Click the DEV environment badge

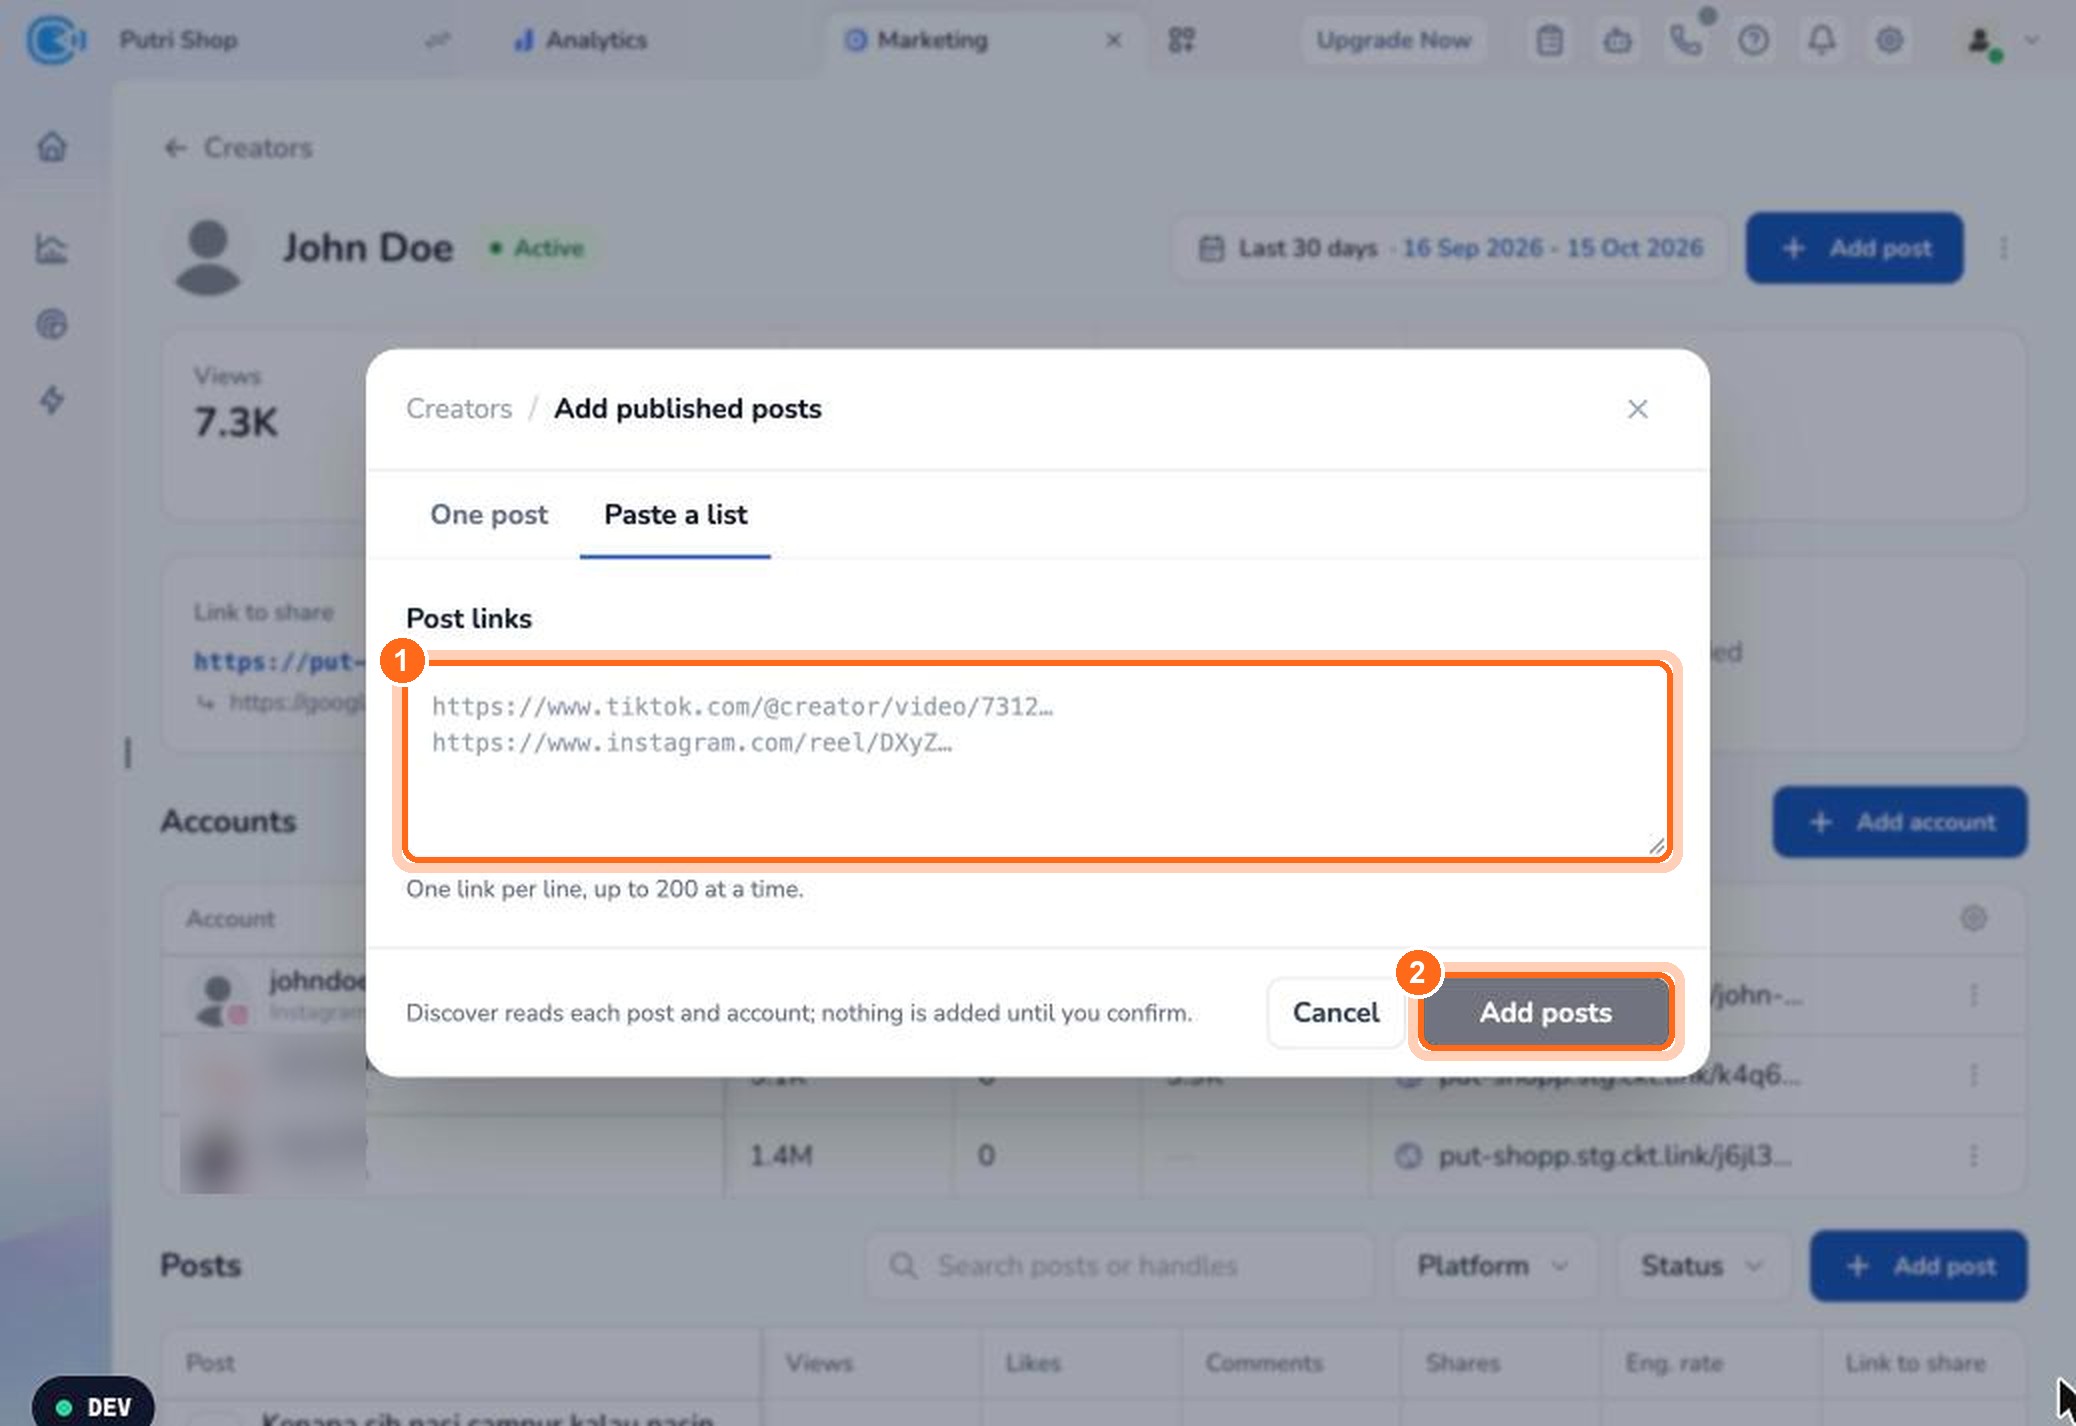[93, 1406]
